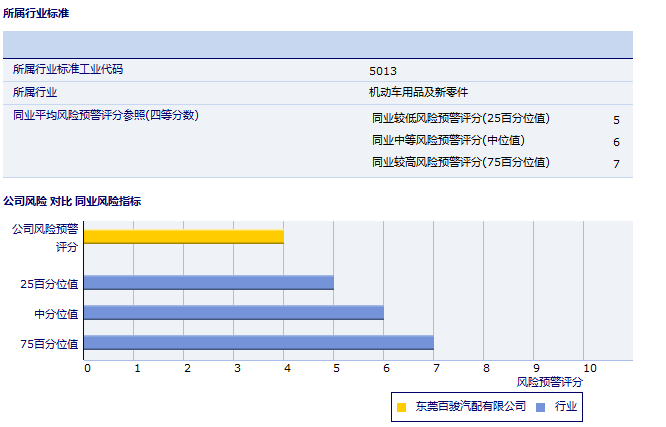
Task: Click the blue legend swatch for 行业
Action: pyautogui.click(x=541, y=407)
